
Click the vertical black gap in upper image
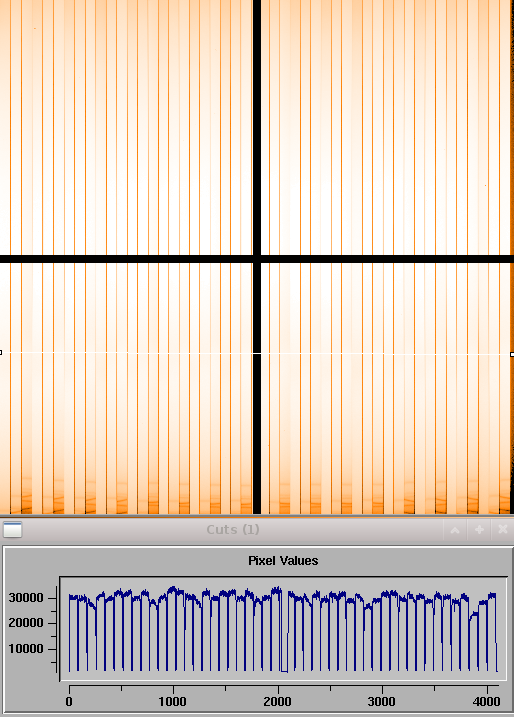coord(257,127)
